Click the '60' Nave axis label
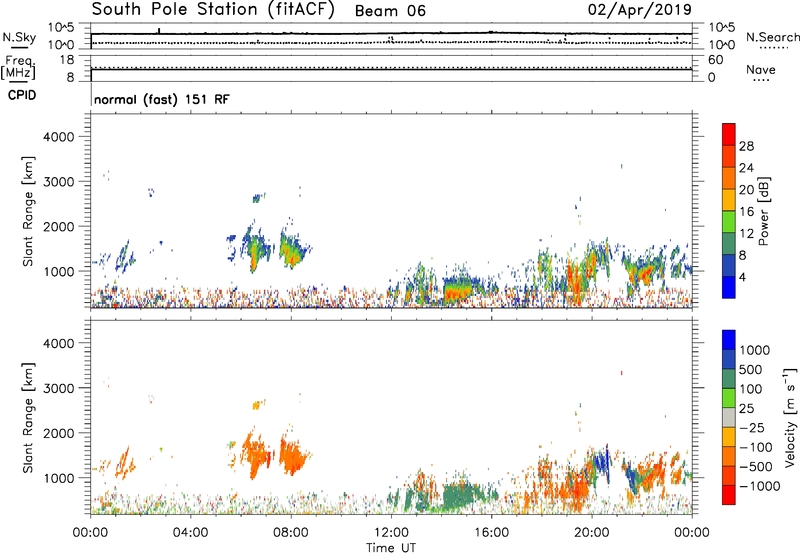The width and height of the screenshot is (800, 554). tap(716, 60)
